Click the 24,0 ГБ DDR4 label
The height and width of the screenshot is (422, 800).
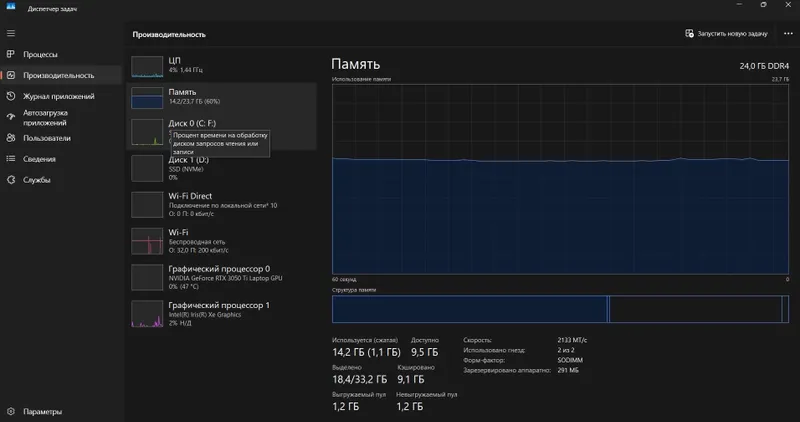coord(764,66)
